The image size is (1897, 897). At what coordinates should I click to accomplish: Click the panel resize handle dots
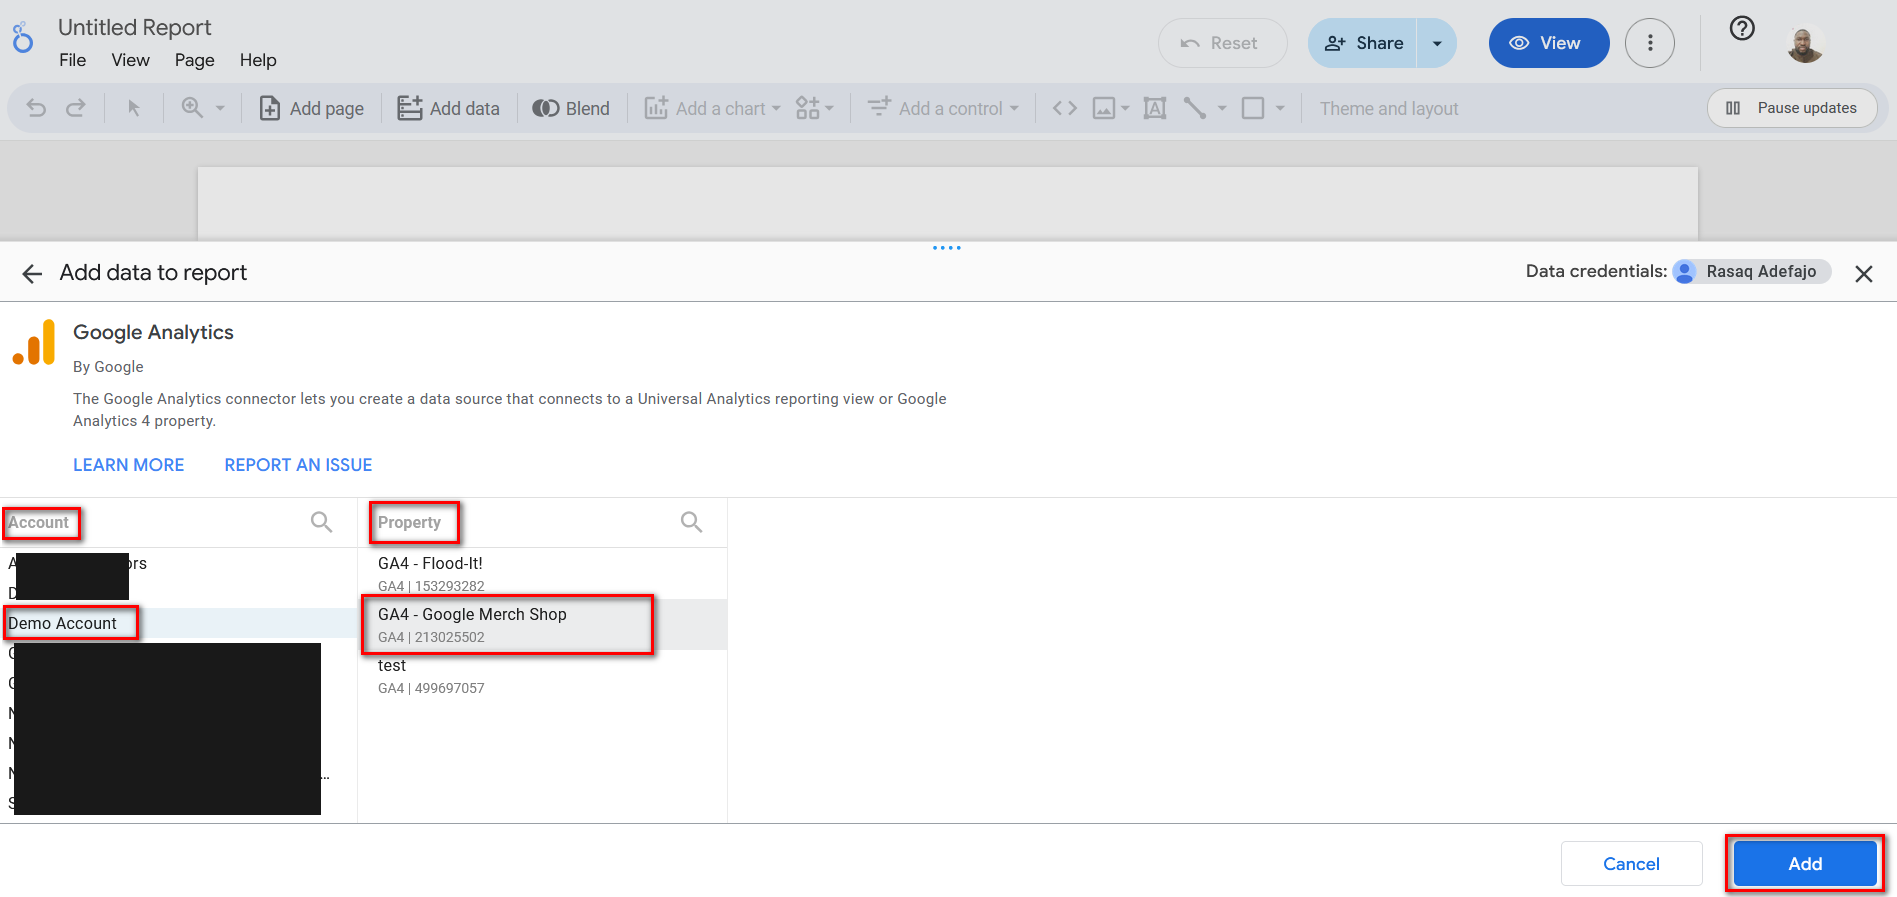946,247
